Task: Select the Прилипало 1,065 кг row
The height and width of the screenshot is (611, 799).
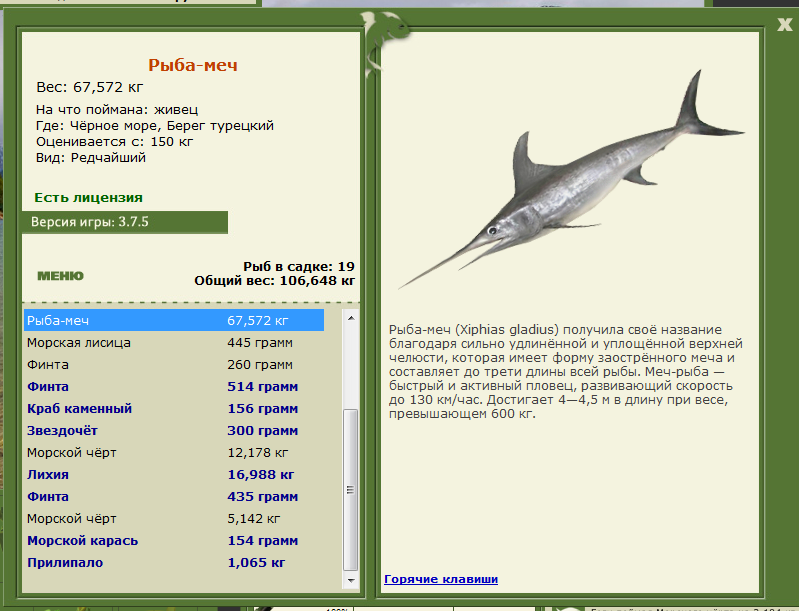Action: point(174,563)
